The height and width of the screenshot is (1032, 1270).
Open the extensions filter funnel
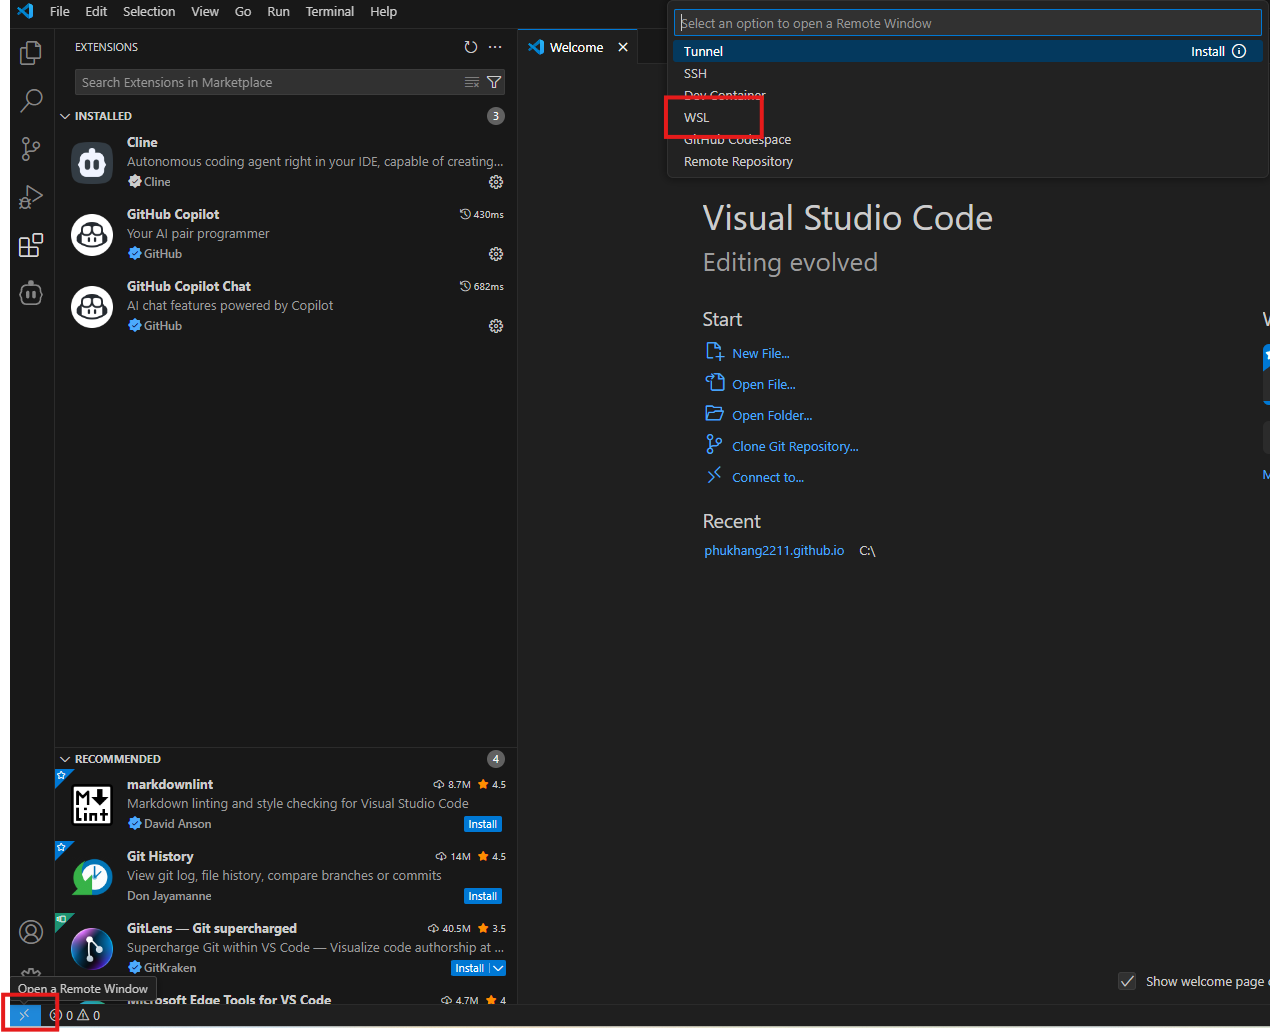point(494,82)
